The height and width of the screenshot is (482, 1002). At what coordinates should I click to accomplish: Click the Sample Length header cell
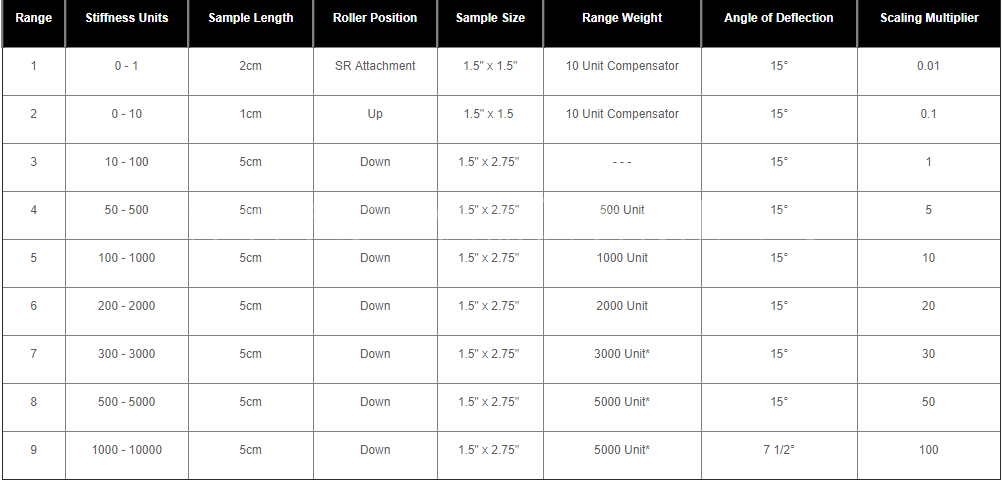pyautogui.click(x=251, y=18)
